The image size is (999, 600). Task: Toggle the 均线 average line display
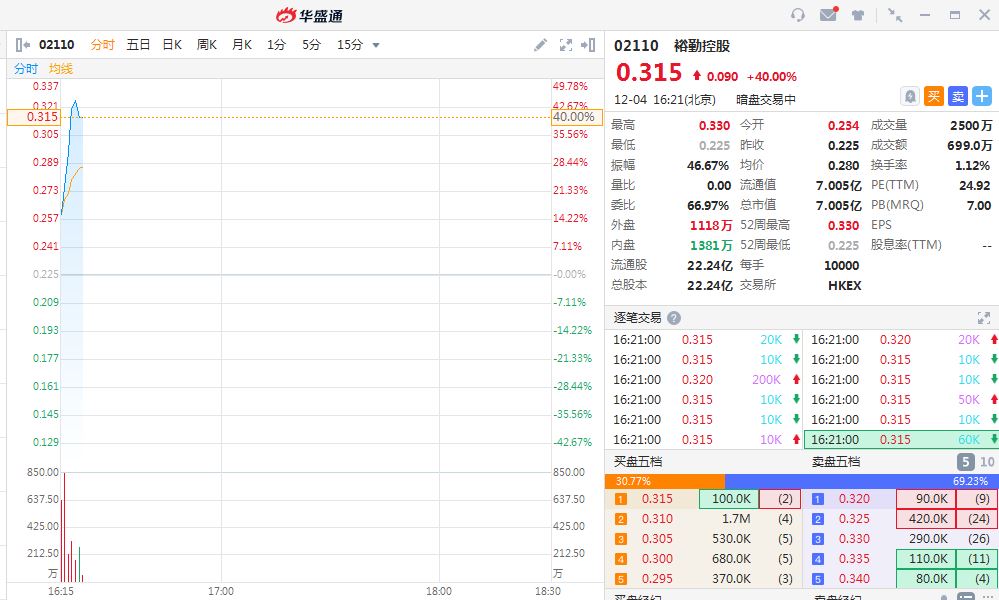point(61,69)
